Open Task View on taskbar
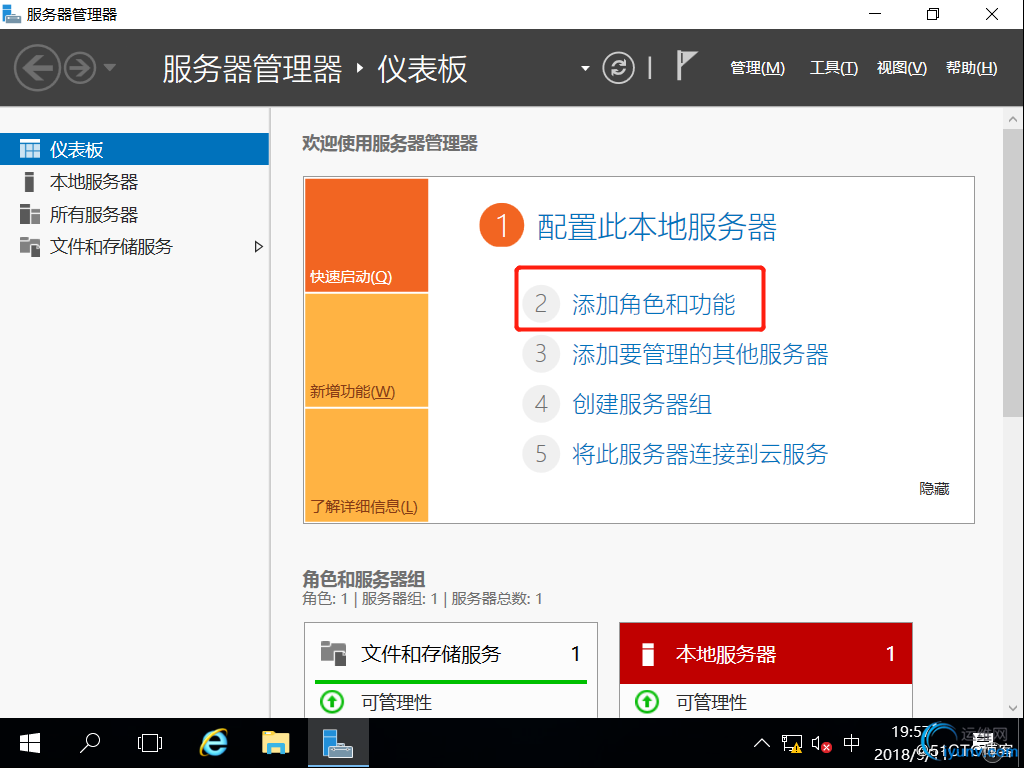The width and height of the screenshot is (1024, 768). (x=150, y=743)
